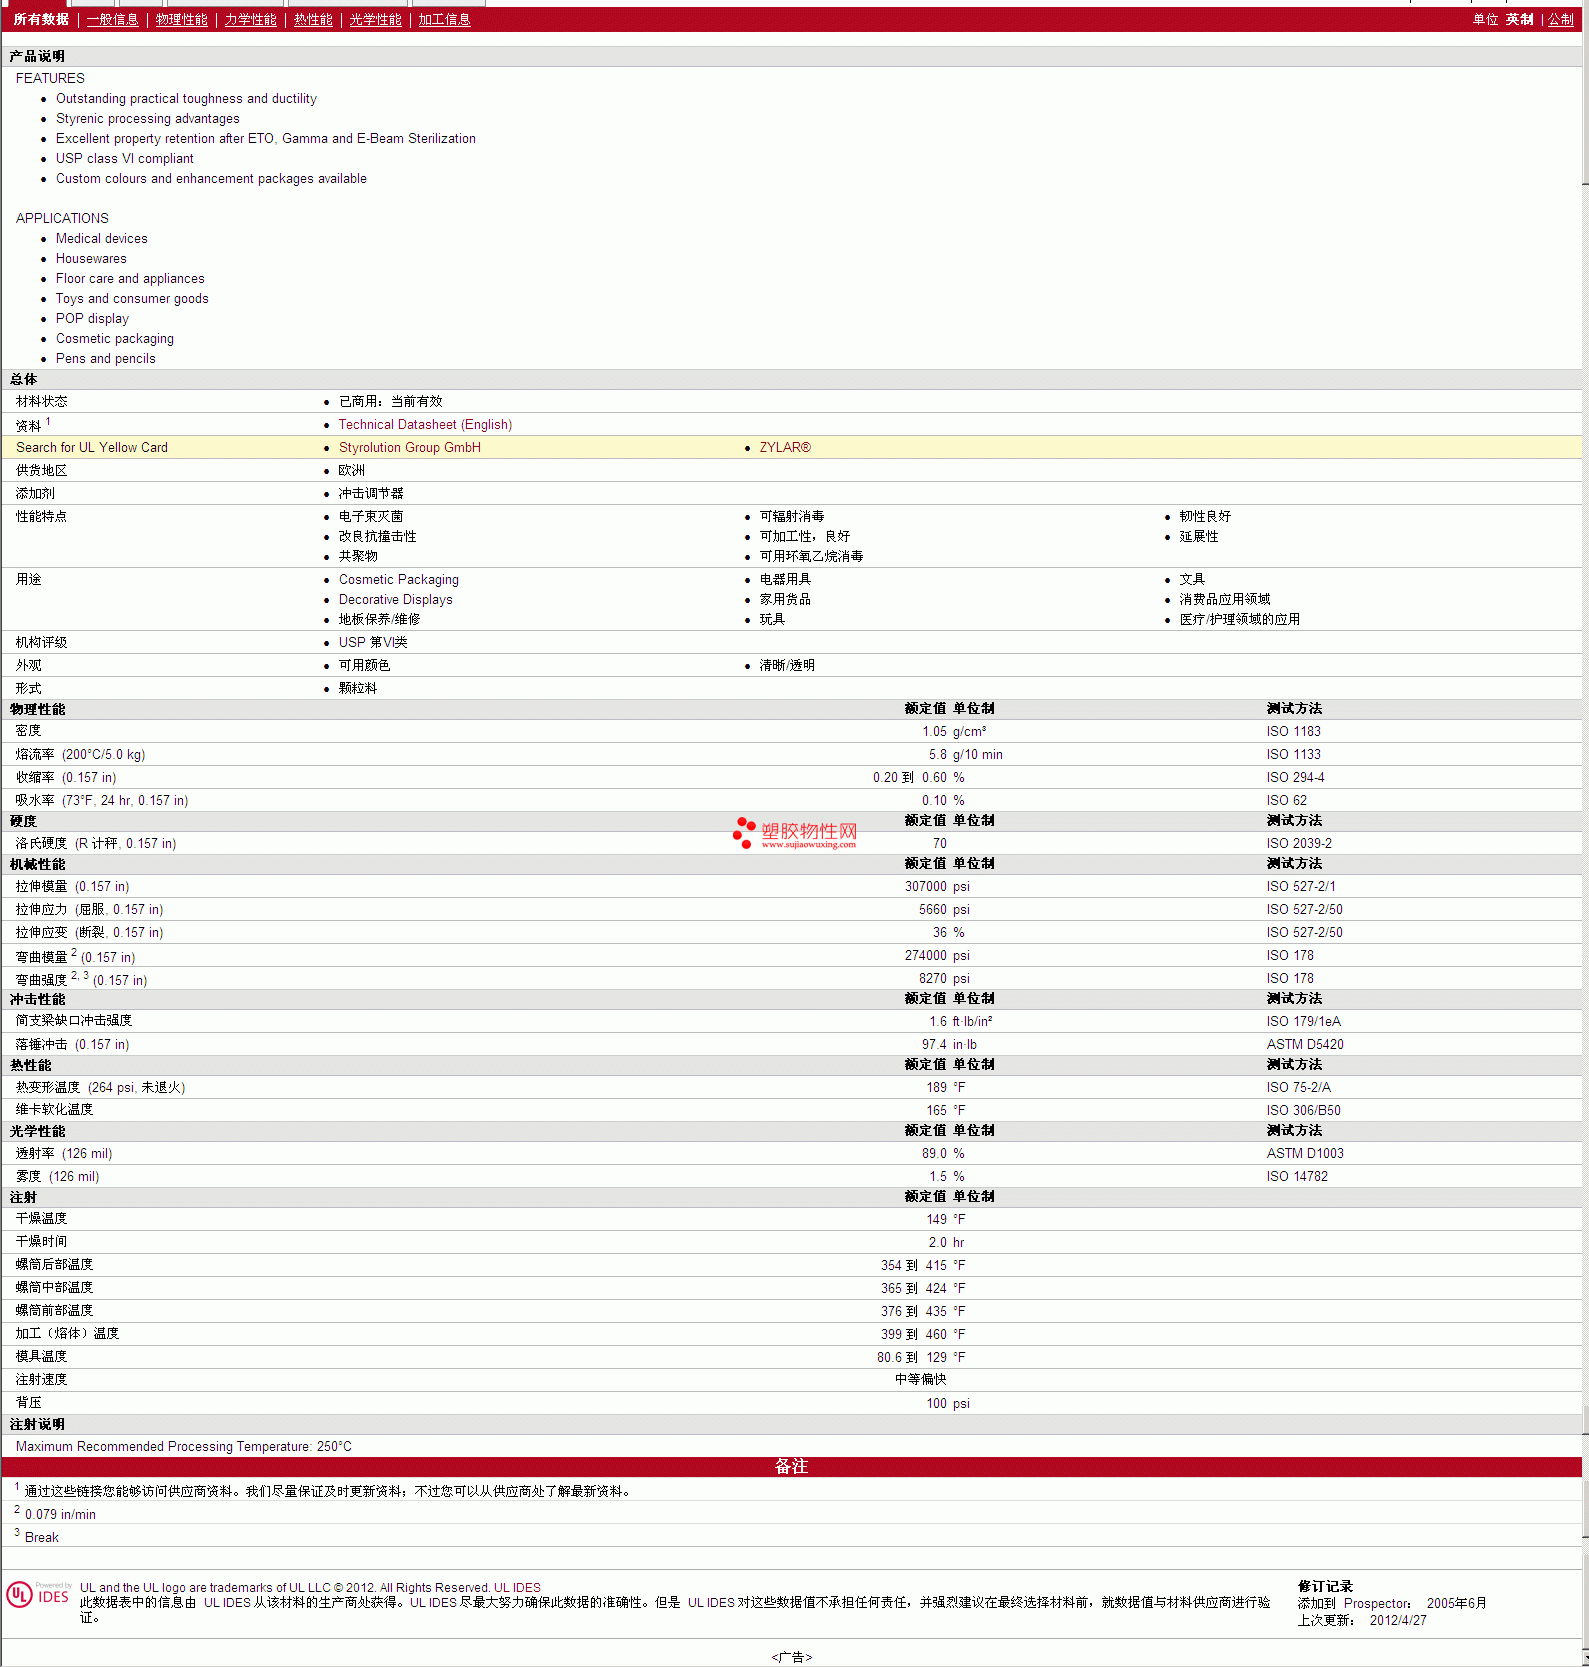The height and width of the screenshot is (1667, 1589).
Task: Select USP 第VI类 agency rating
Action: coord(373,643)
